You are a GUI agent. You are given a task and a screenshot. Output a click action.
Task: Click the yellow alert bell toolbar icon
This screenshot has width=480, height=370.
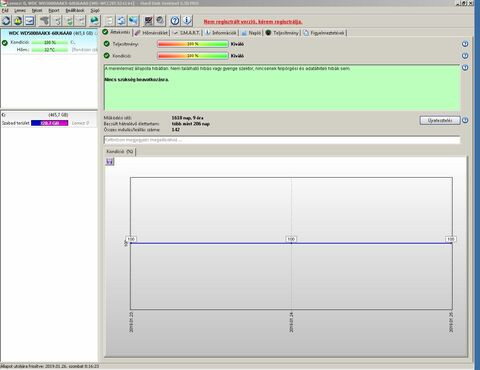(18, 21)
